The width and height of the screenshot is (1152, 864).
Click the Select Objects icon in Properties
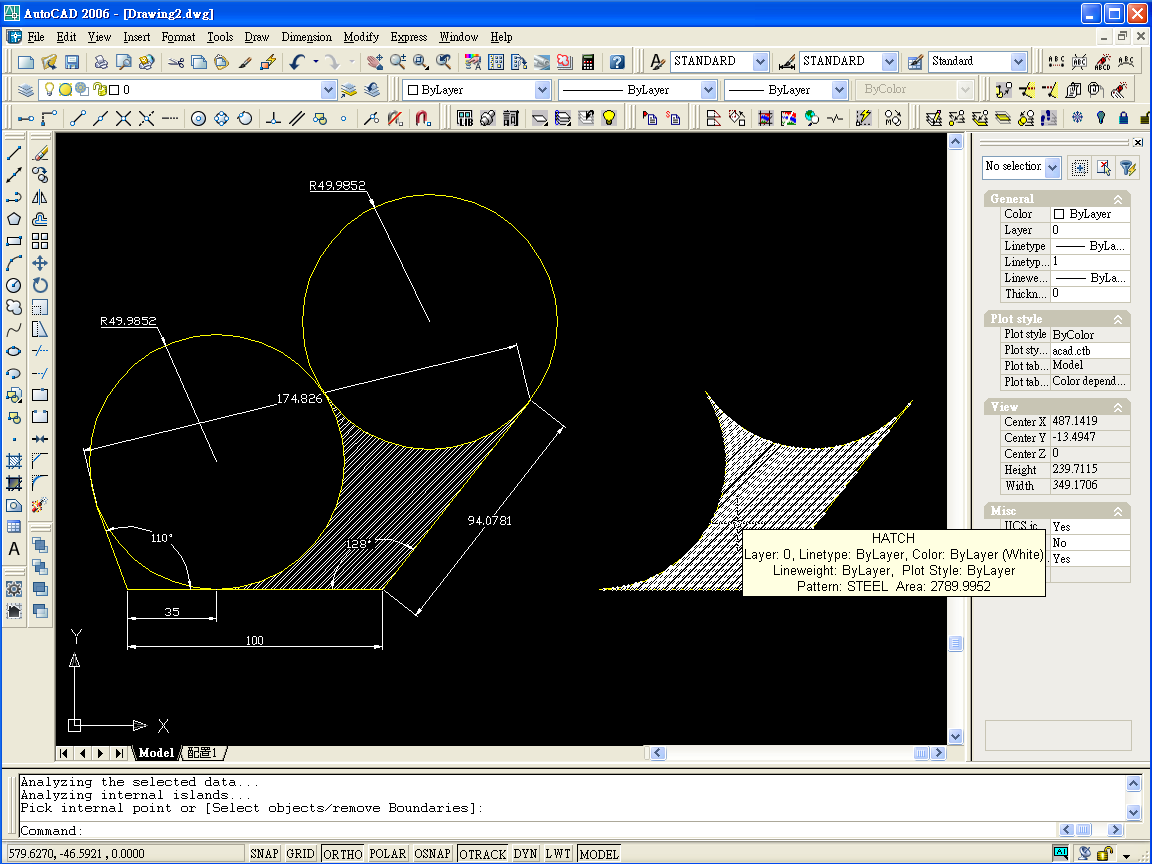click(1104, 168)
